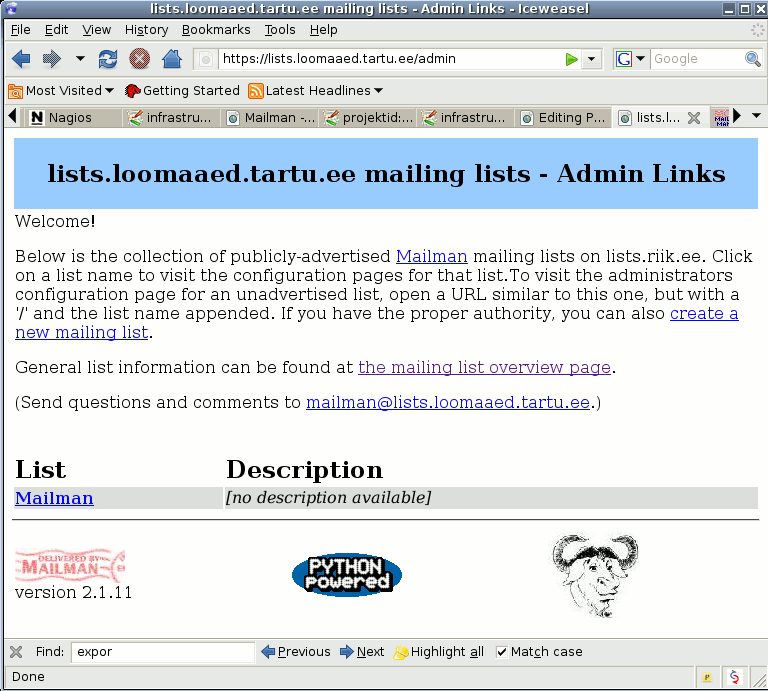This screenshot has height=691, width=768.
Task: Open the Getting Started bookmark
Action: coord(182,91)
